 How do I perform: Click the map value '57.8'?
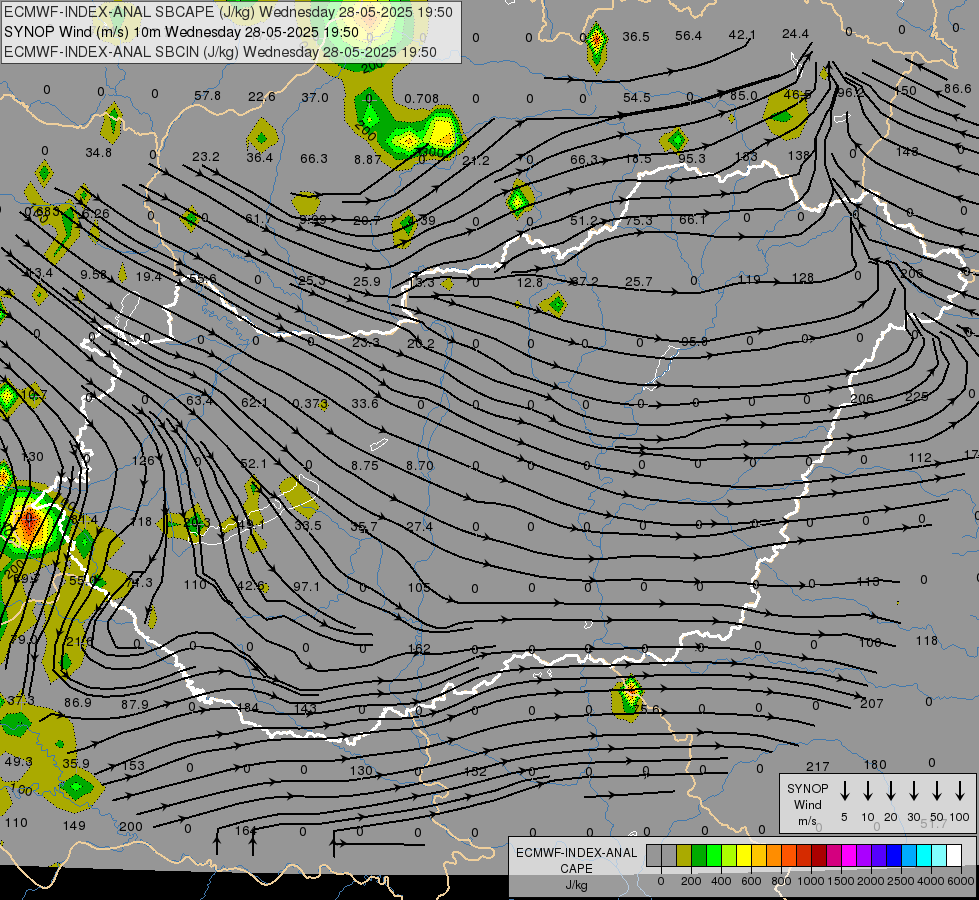coord(207,96)
